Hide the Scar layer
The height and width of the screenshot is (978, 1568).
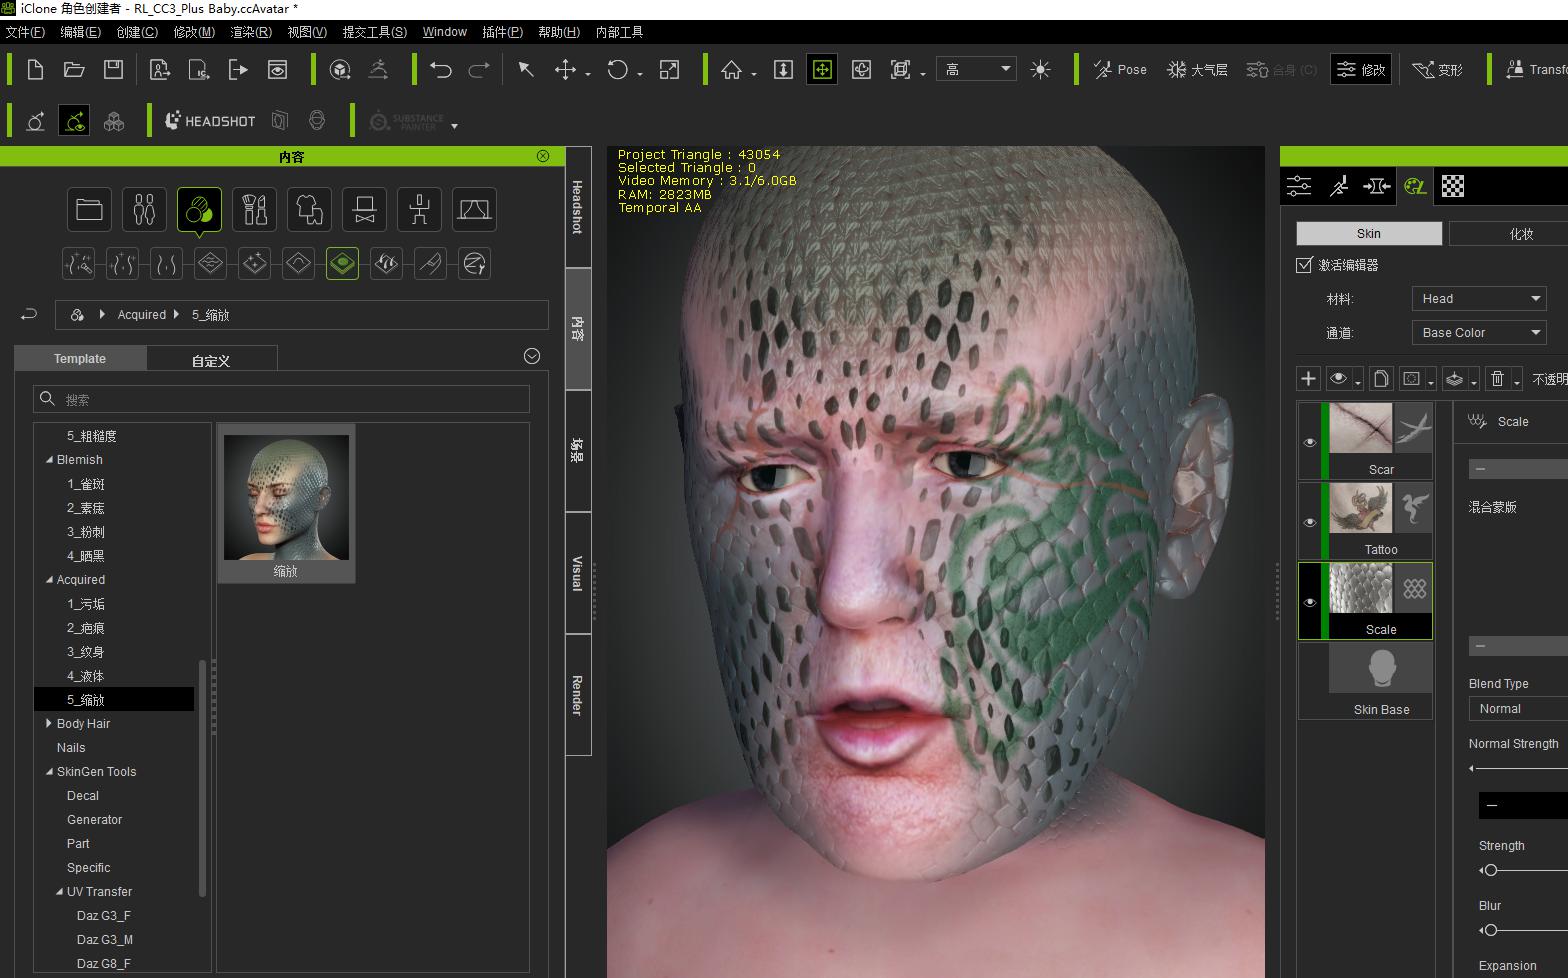click(x=1309, y=442)
